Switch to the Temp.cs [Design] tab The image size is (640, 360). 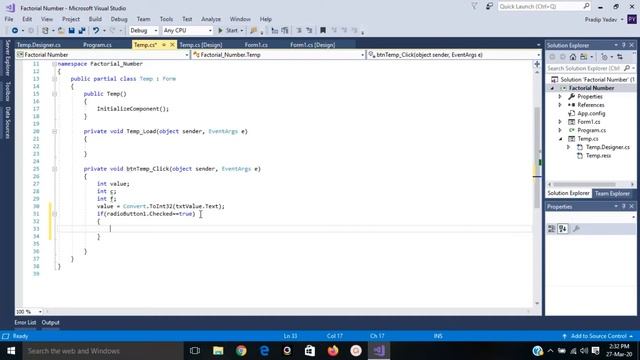201,45
